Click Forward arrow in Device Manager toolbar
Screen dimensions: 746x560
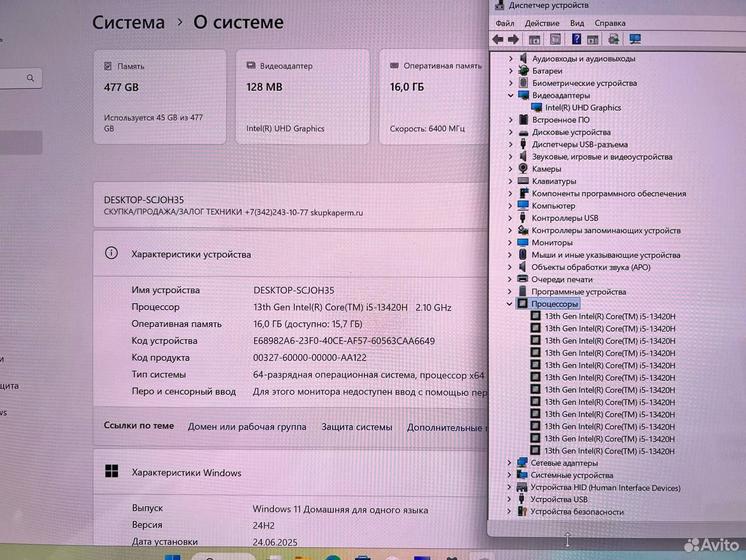click(513, 39)
